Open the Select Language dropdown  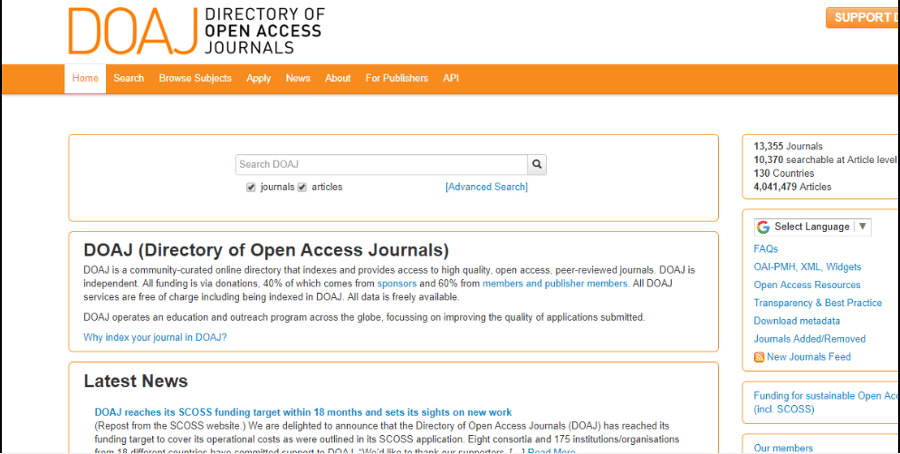tap(812, 227)
